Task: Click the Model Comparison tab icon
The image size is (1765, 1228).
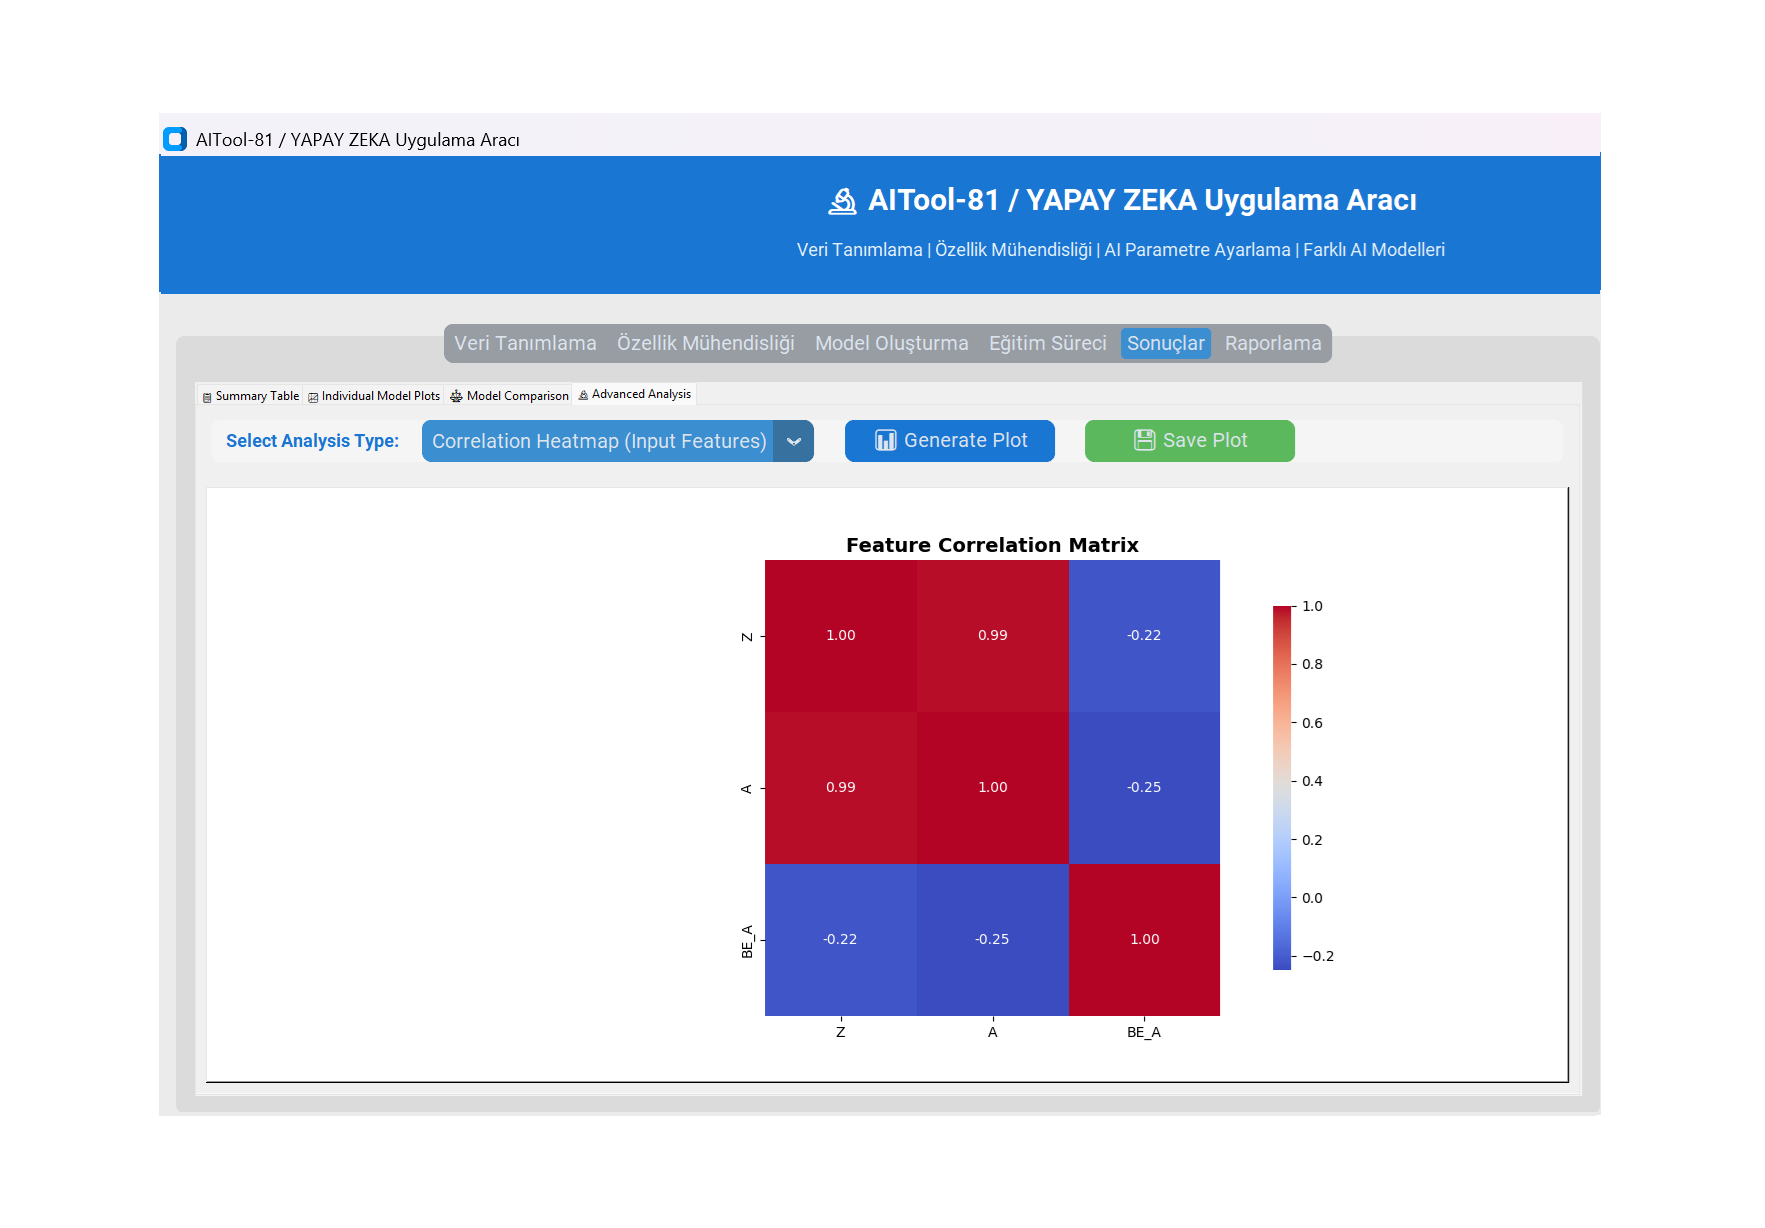Action: pyautogui.click(x=456, y=397)
